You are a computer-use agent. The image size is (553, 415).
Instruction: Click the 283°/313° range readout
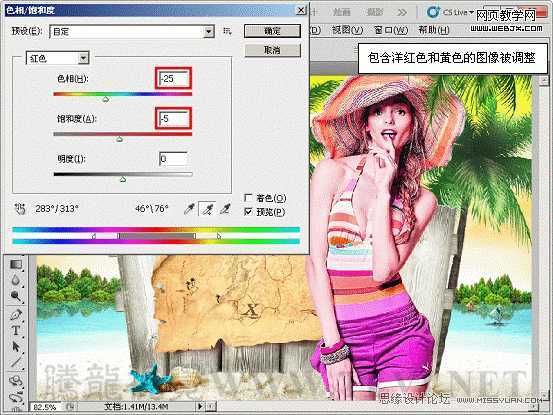(x=57, y=209)
